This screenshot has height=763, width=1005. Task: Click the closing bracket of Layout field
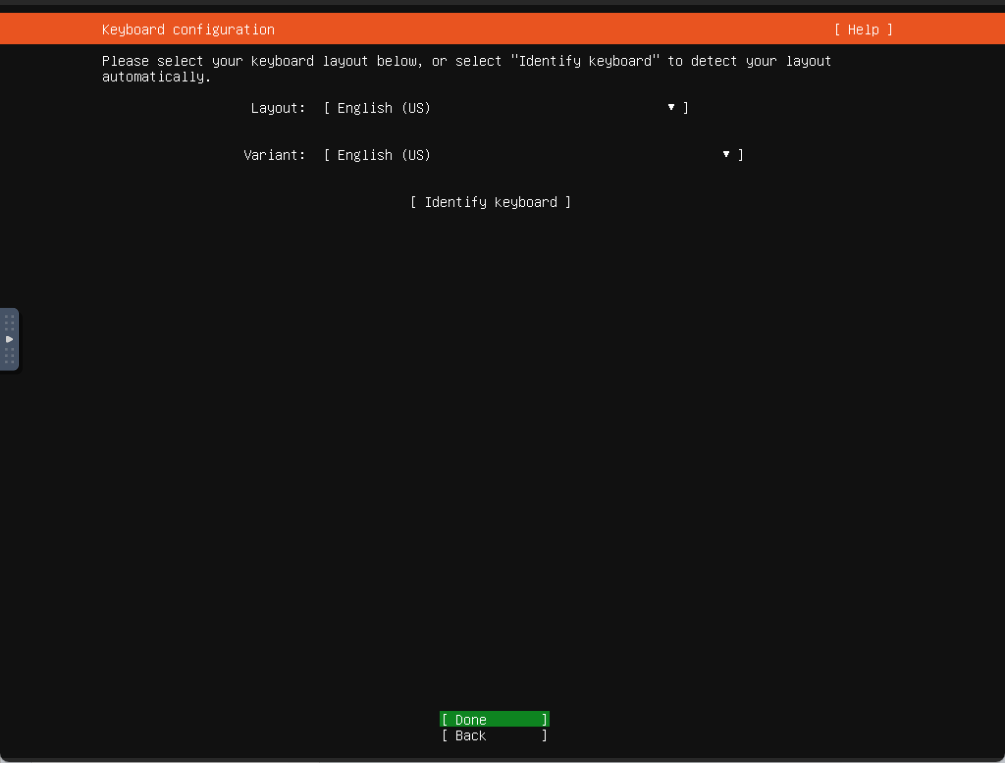click(685, 108)
